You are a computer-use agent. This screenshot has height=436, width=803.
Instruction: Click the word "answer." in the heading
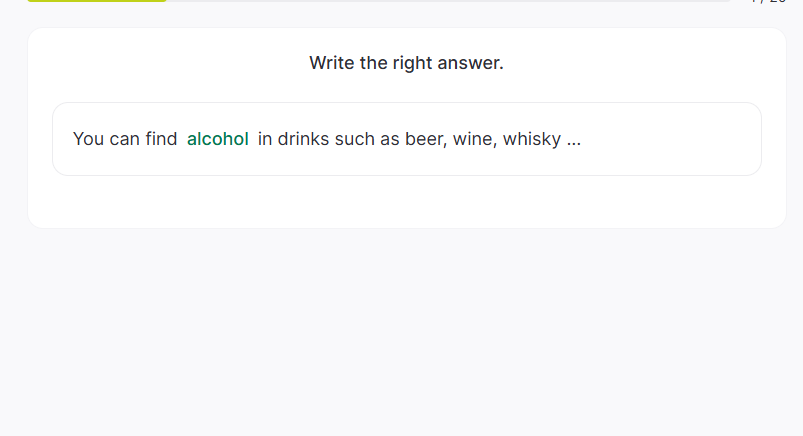point(473,63)
